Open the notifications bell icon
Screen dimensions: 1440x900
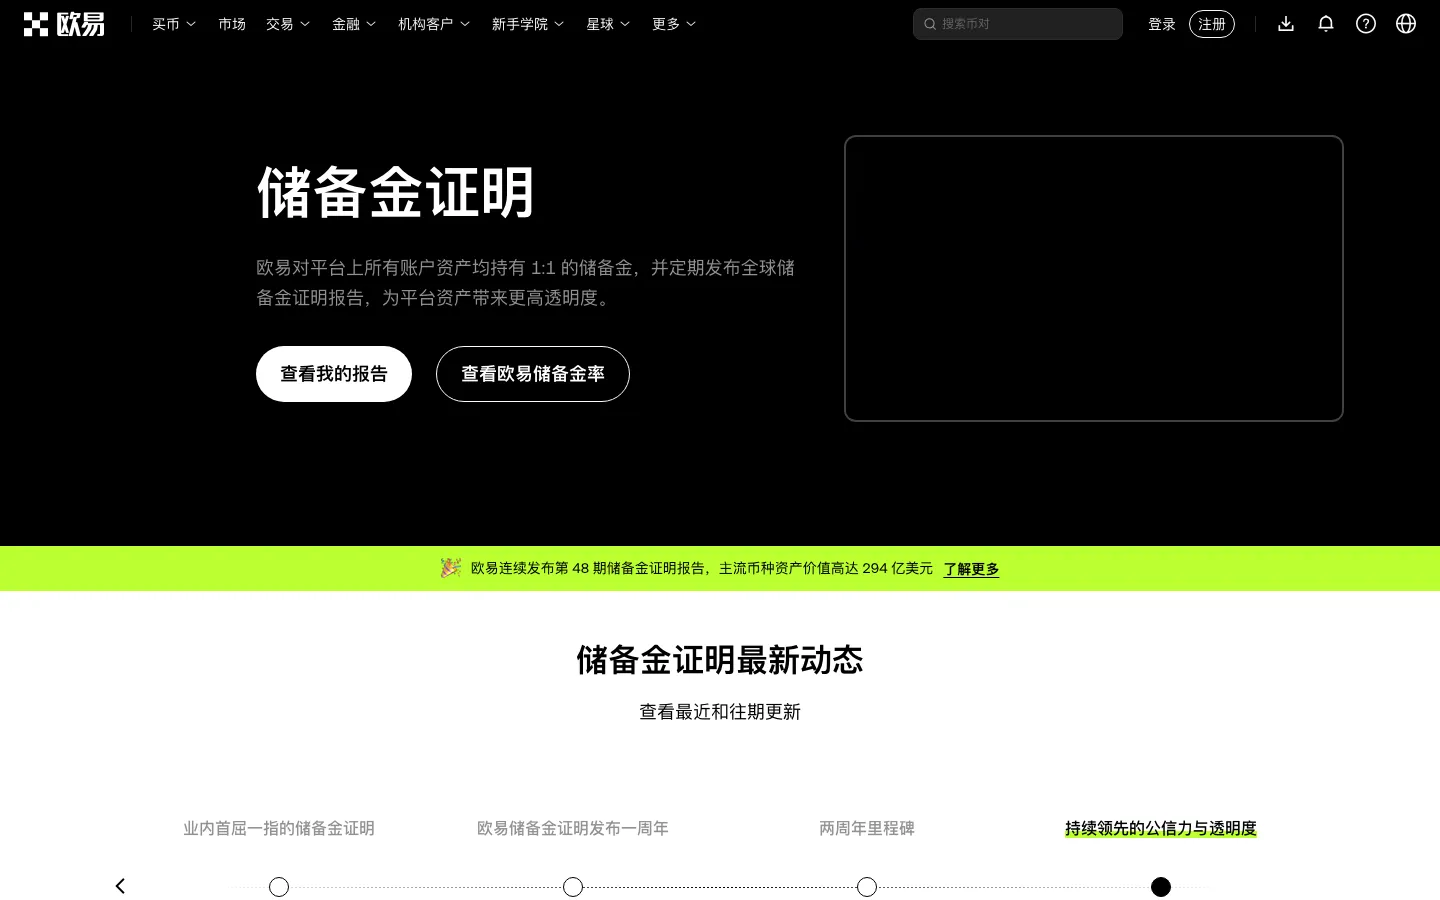coord(1326,24)
